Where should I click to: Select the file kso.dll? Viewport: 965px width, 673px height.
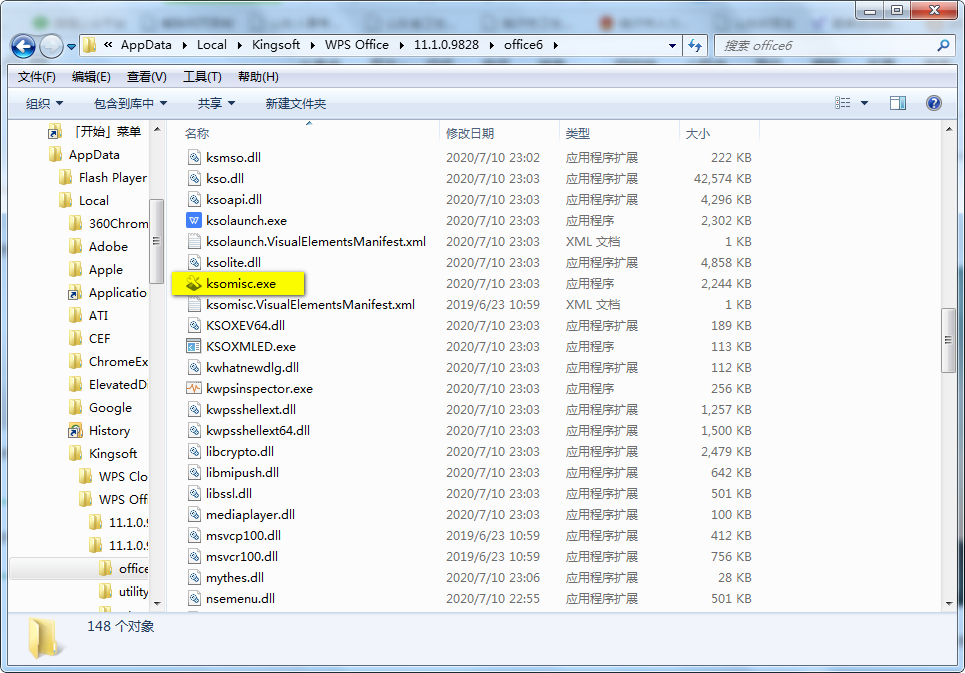(225, 178)
